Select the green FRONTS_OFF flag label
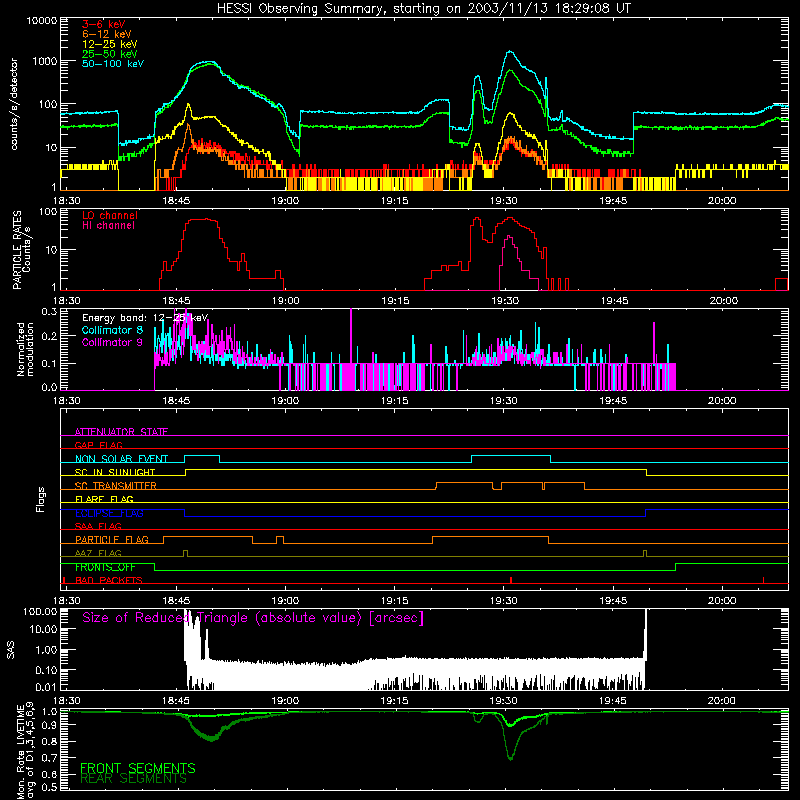The height and width of the screenshot is (800, 800). [x=105, y=567]
